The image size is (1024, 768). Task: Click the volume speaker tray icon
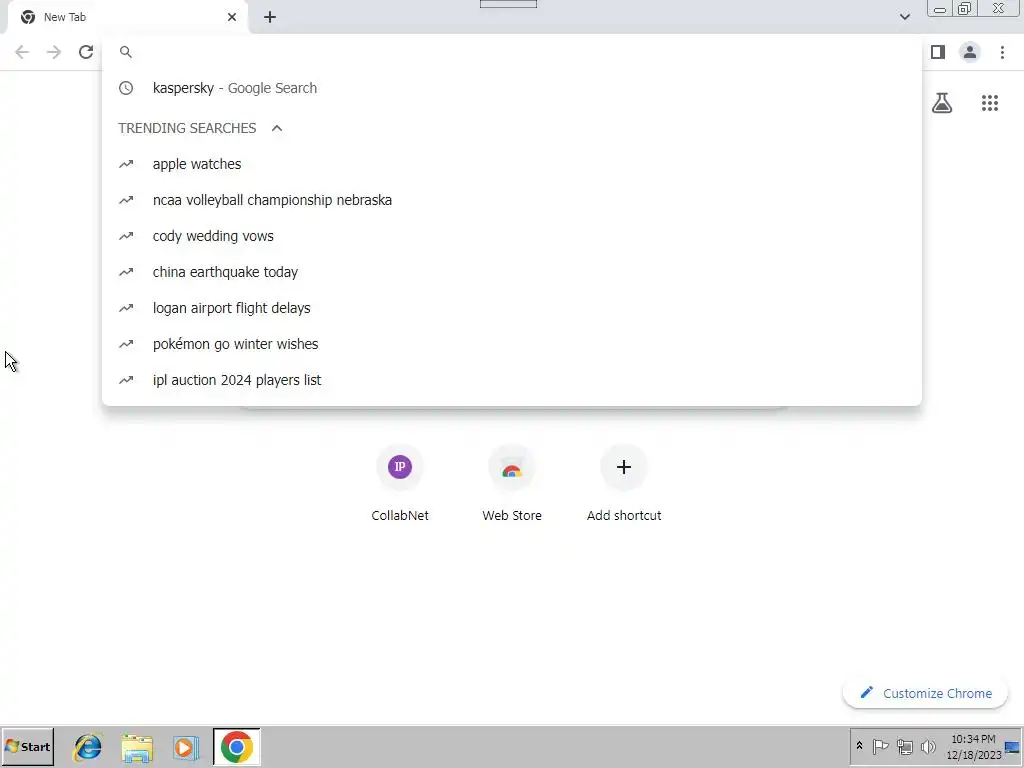tap(928, 746)
